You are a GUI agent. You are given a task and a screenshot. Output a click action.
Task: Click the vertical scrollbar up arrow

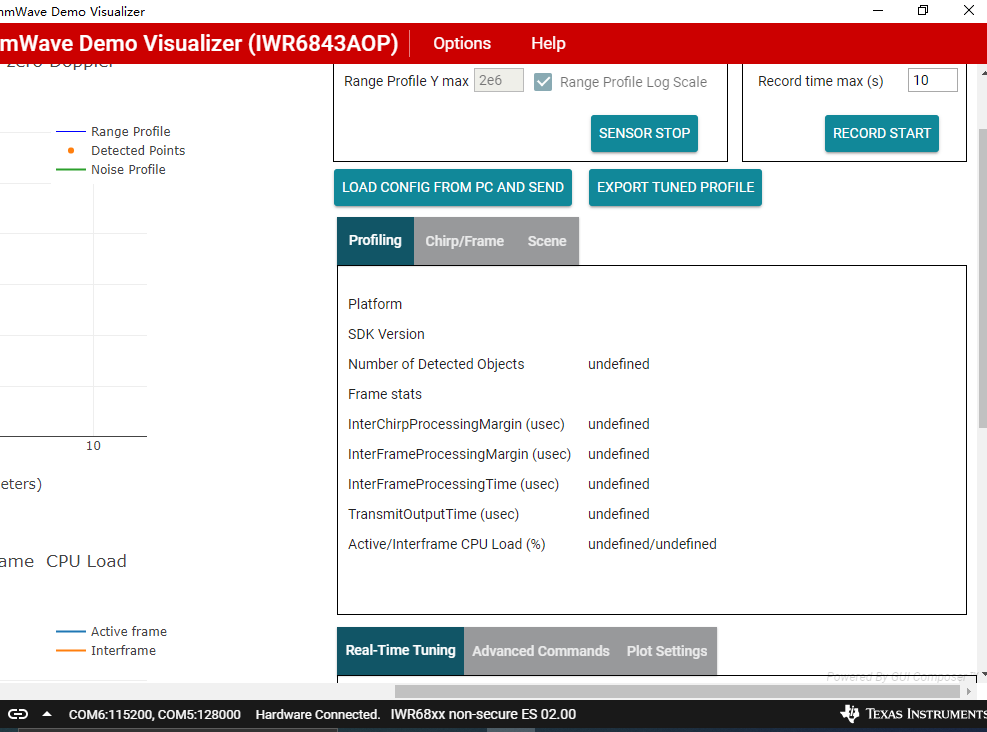coord(983,73)
